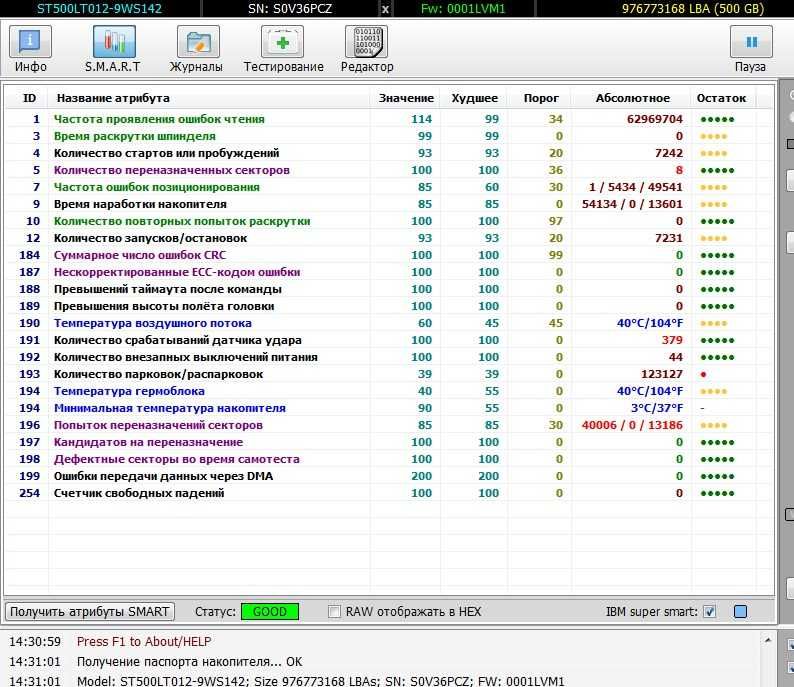This screenshot has width=794, height=687.
Task: Enable RAW отображать в HEX checkbox
Action: tap(334, 612)
